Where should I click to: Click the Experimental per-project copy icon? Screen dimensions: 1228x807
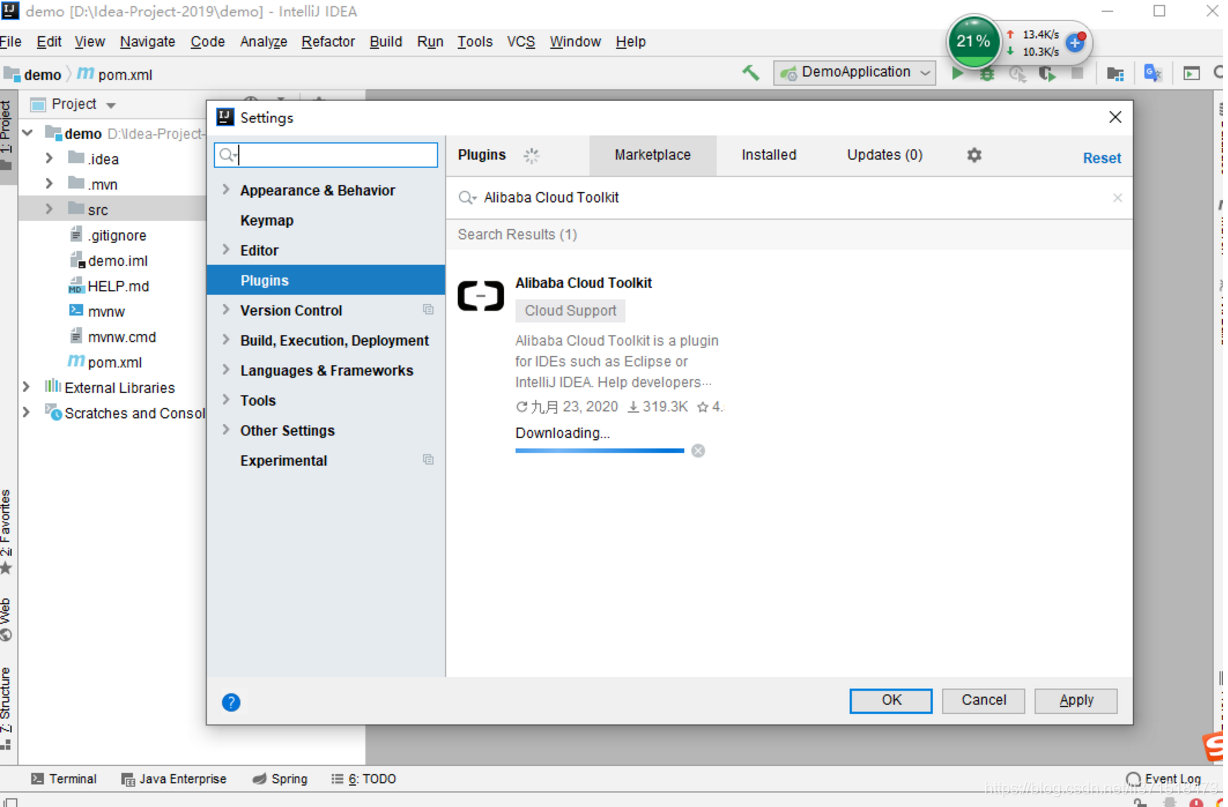coord(428,460)
